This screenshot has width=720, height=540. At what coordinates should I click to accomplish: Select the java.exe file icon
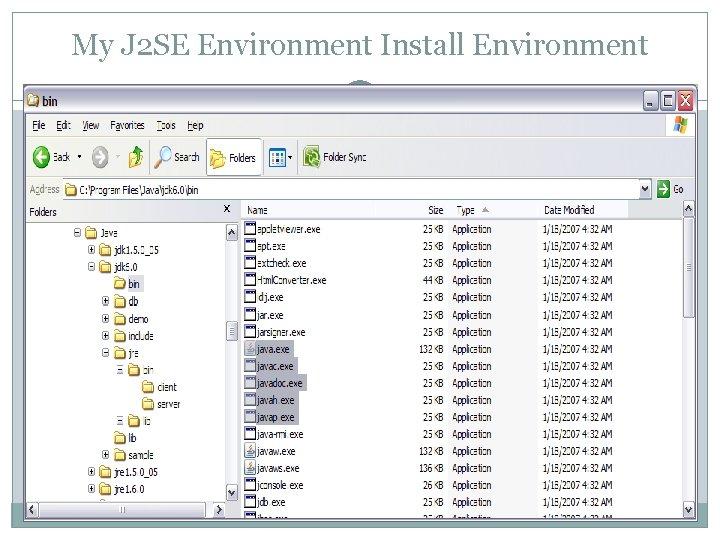pyautogui.click(x=251, y=349)
